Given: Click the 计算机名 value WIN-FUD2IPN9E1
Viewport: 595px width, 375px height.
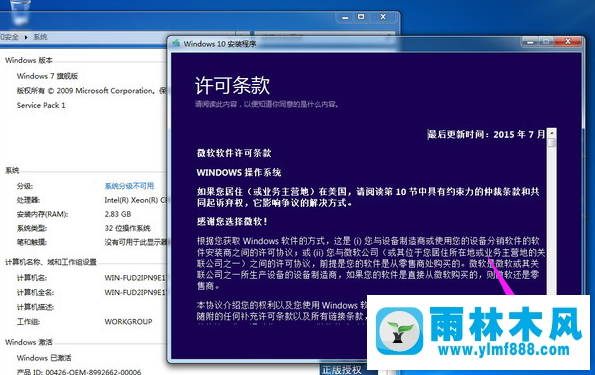Looking at the screenshot, I should point(135,278).
